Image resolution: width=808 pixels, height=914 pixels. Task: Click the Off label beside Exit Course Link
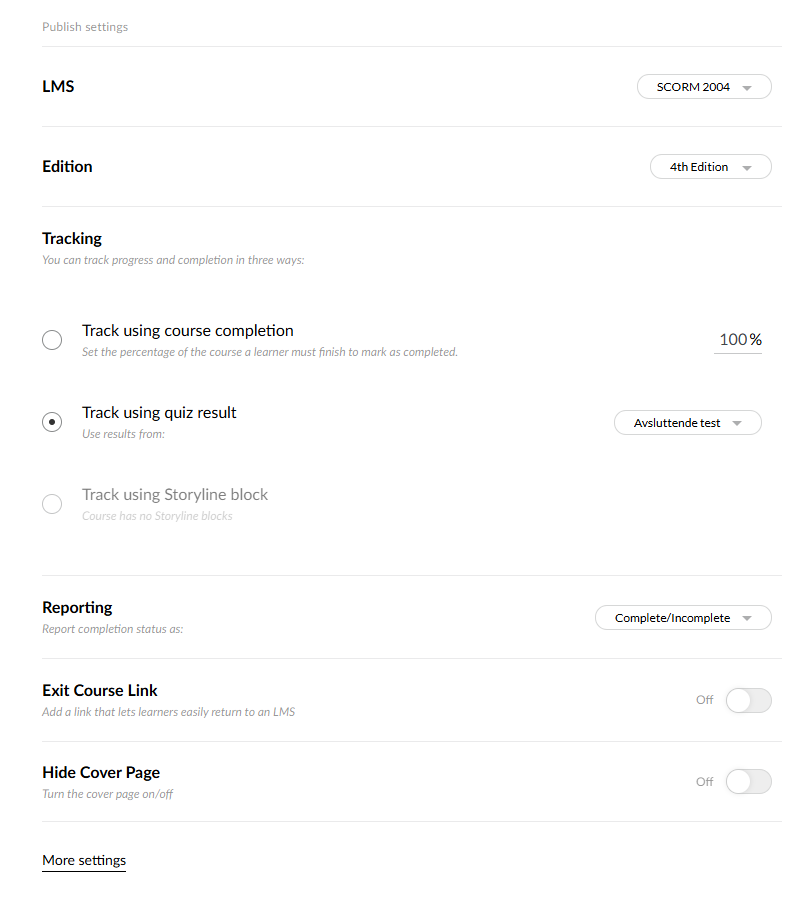click(705, 700)
